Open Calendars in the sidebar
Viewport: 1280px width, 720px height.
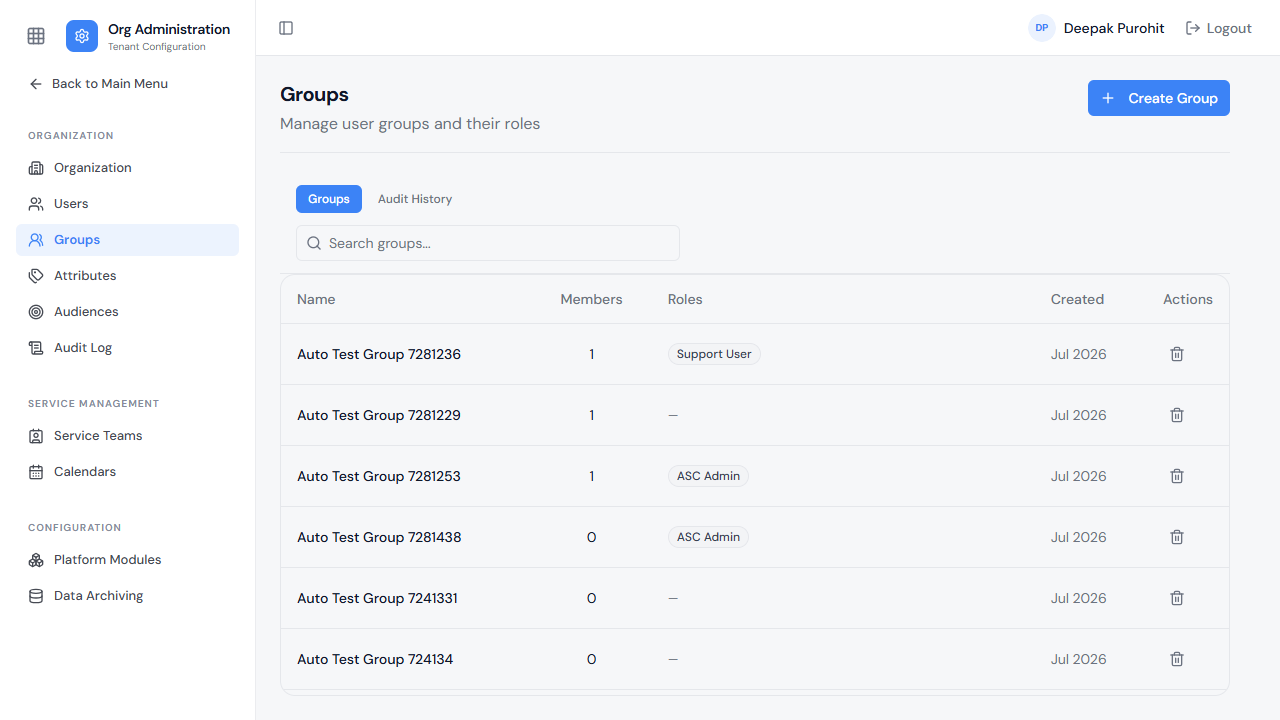point(127,472)
